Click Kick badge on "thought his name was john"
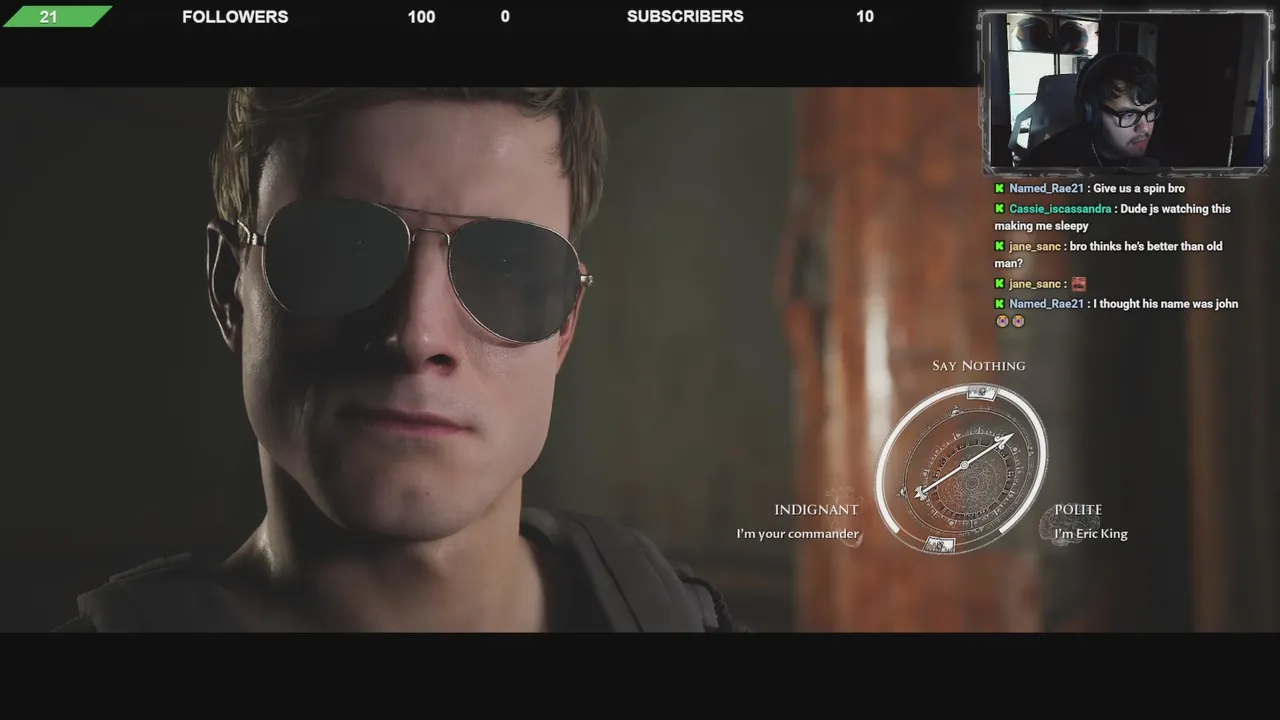 [x=999, y=304]
